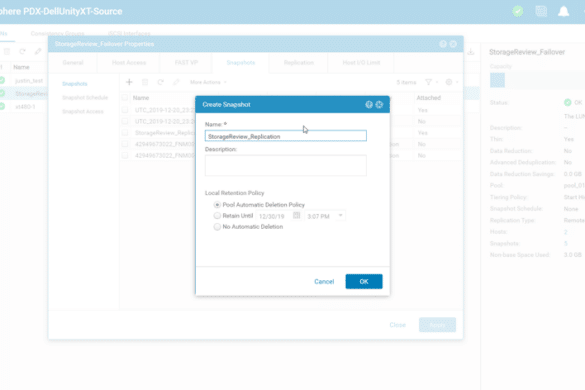The image size is (585, 390).
Task: Check the second UTC_2019-12-20 snapshot row checkbox
Action: (125, 121)
